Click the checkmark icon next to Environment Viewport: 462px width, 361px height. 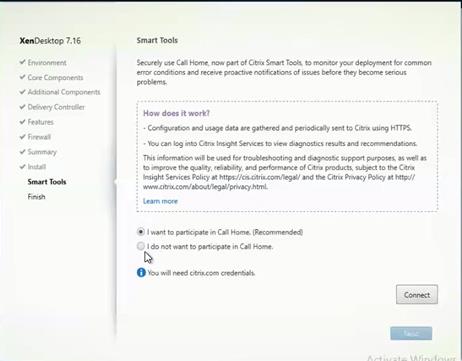tap(22, 62)
